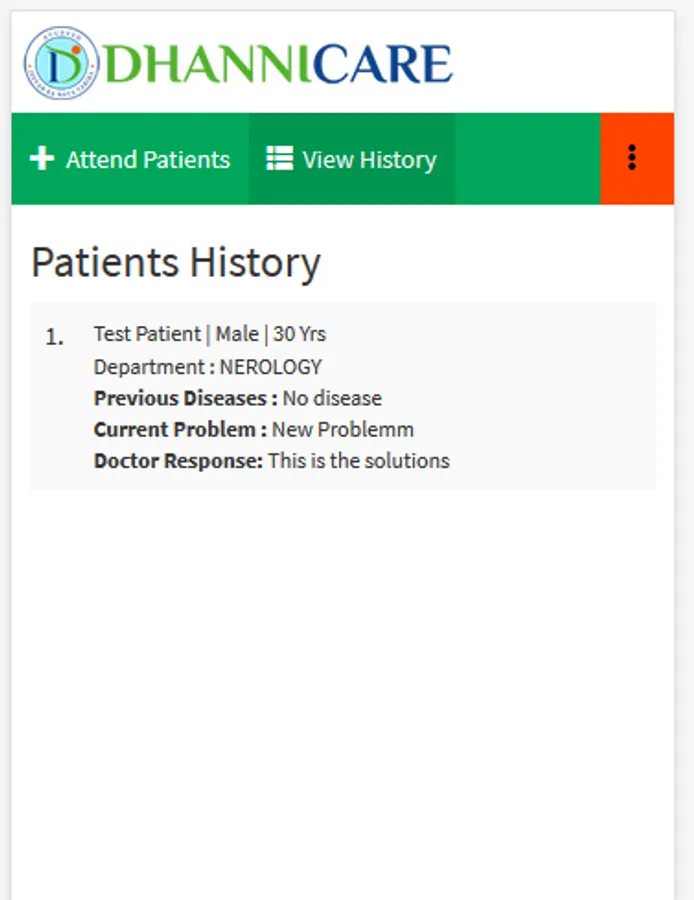Image resolution: width=694 pixels, height=900 pixels.
Task: Click the Previous Diseases label
Action: [185, 398]
